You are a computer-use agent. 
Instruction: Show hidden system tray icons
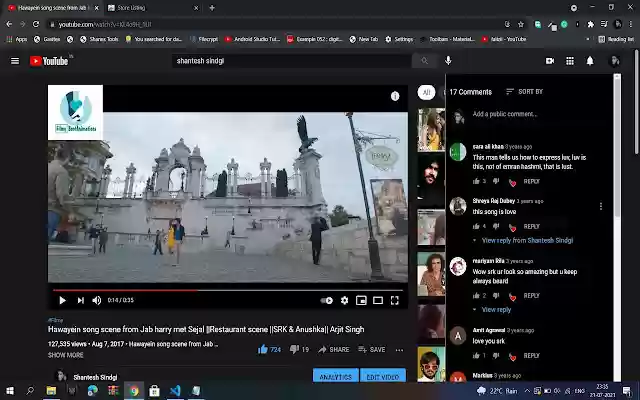(x=527, y=391)
